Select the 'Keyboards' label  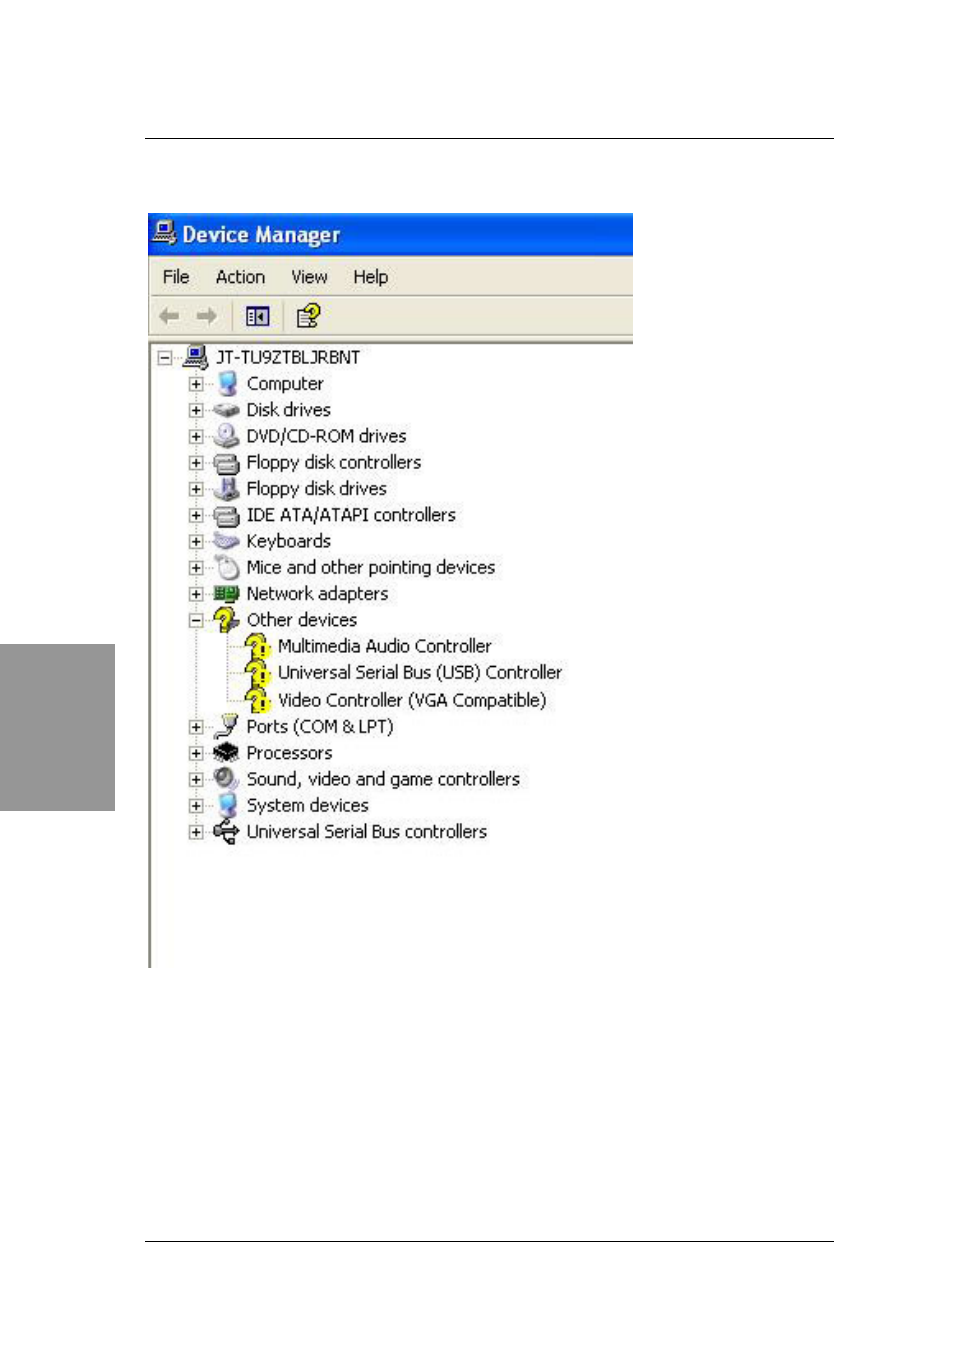click(289, 541)
